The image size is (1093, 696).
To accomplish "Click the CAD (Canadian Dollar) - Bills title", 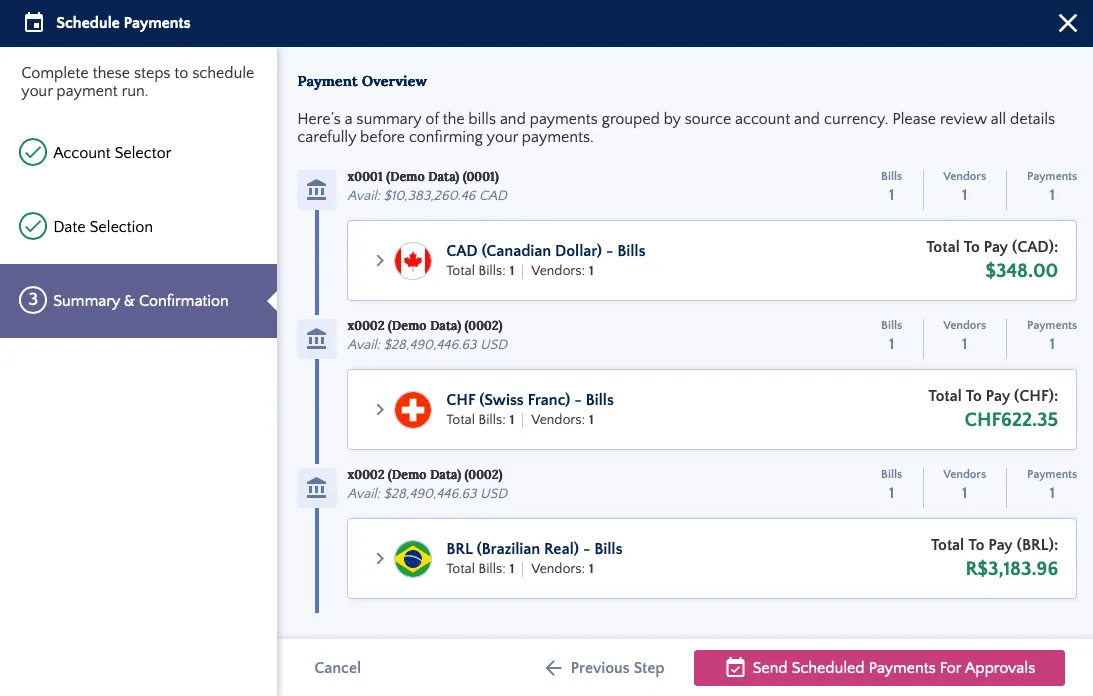I will pyautogui.click(x=546, y=250).
